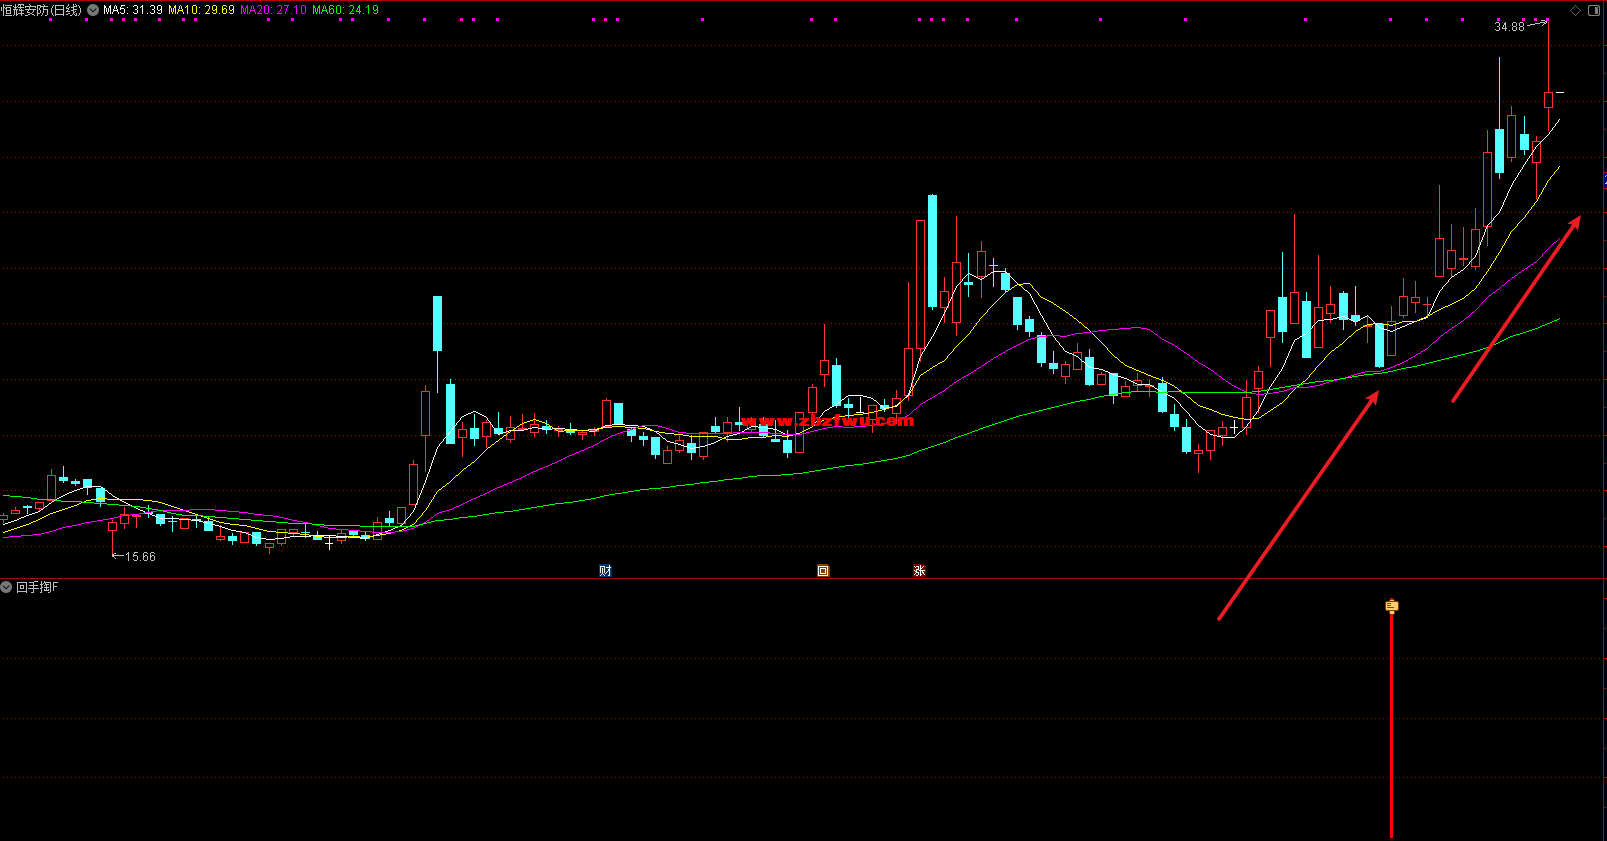Click the MA60: 24.19 label
The height and width of the screenshot is (841, 1607).
345,10
